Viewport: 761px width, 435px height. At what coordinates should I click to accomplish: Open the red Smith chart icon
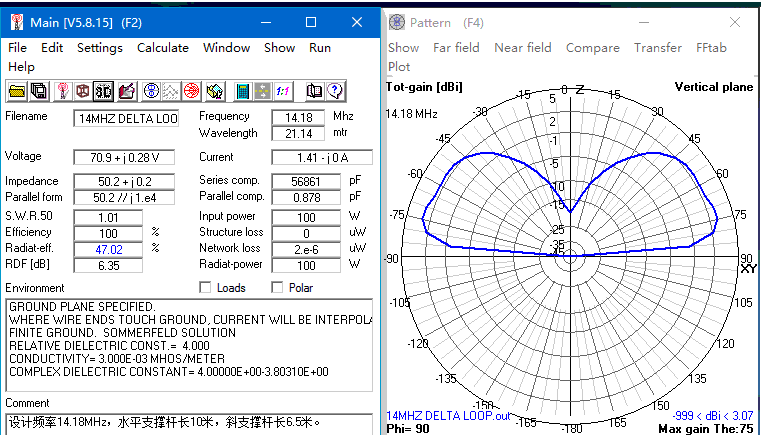click(x=192, y=91)
